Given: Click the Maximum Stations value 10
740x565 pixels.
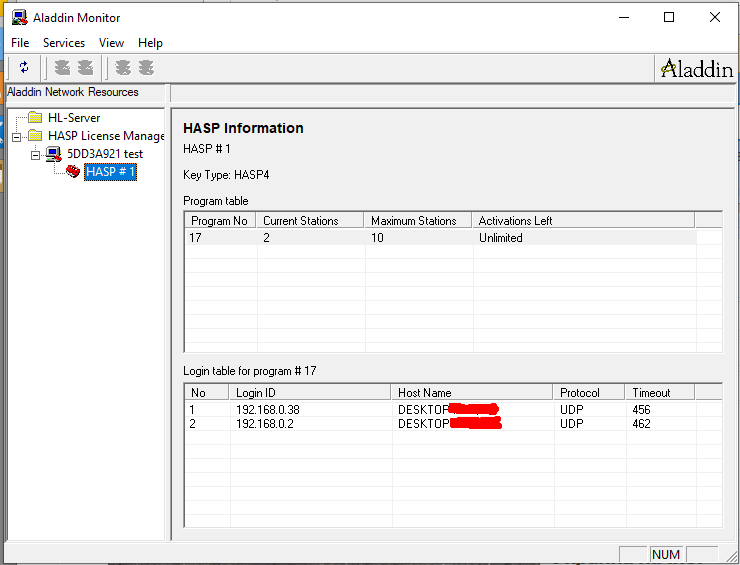Looking at the screenshot, I should click(377, 237).
